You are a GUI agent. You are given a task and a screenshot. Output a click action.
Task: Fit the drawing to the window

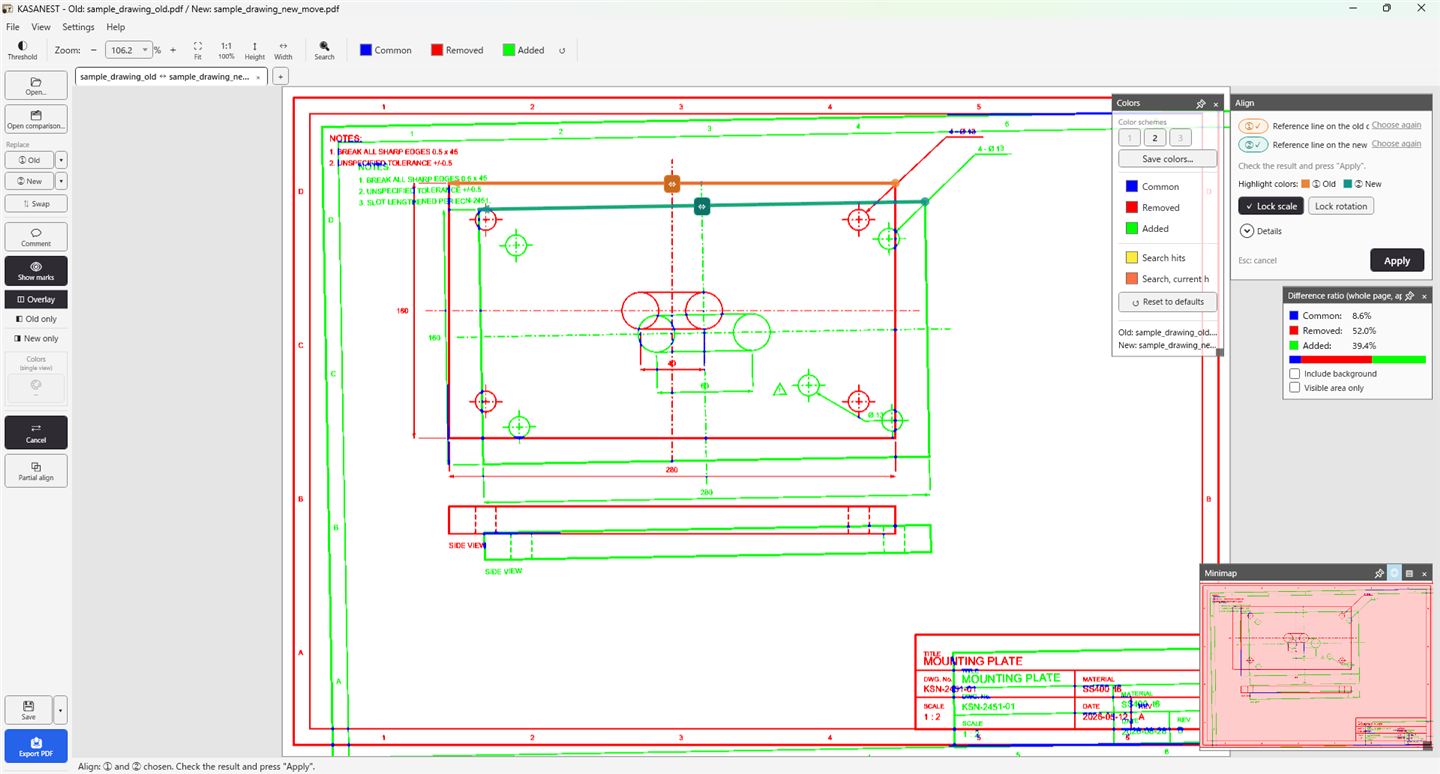click(x=198, y=50)
